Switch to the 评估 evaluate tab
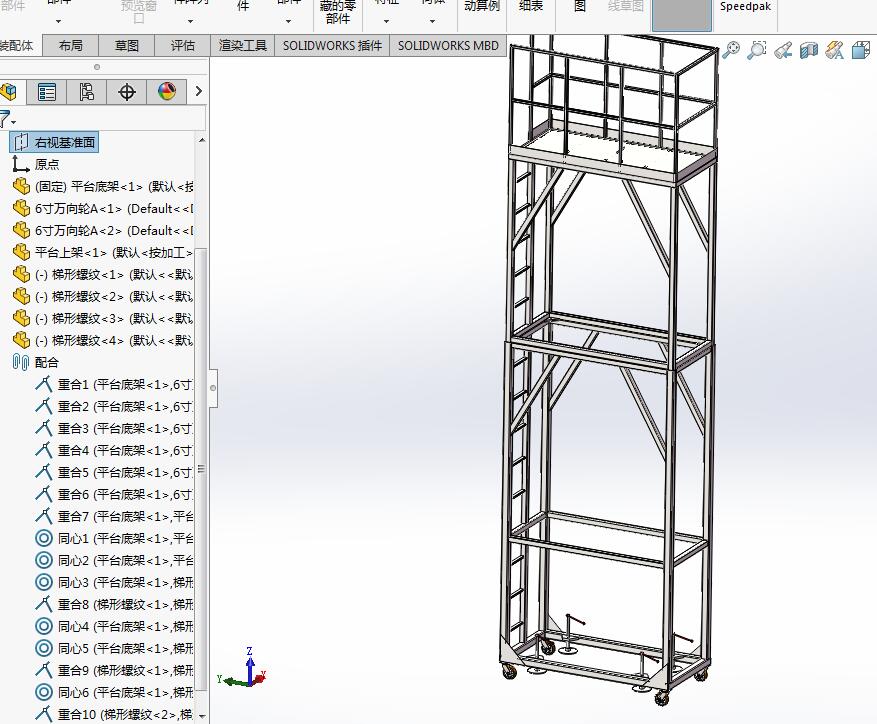 pyautogui.click(x=182, y=45)
